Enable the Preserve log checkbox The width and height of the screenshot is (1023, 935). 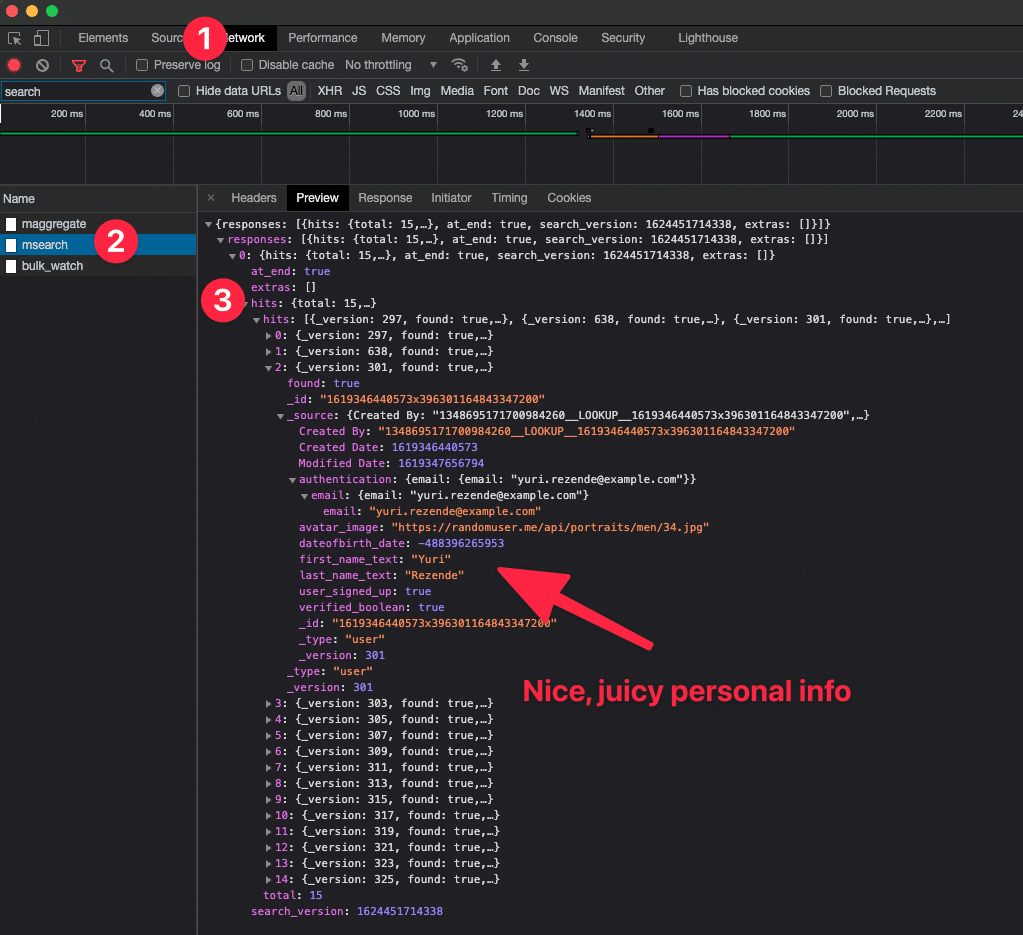click(142, 65)
